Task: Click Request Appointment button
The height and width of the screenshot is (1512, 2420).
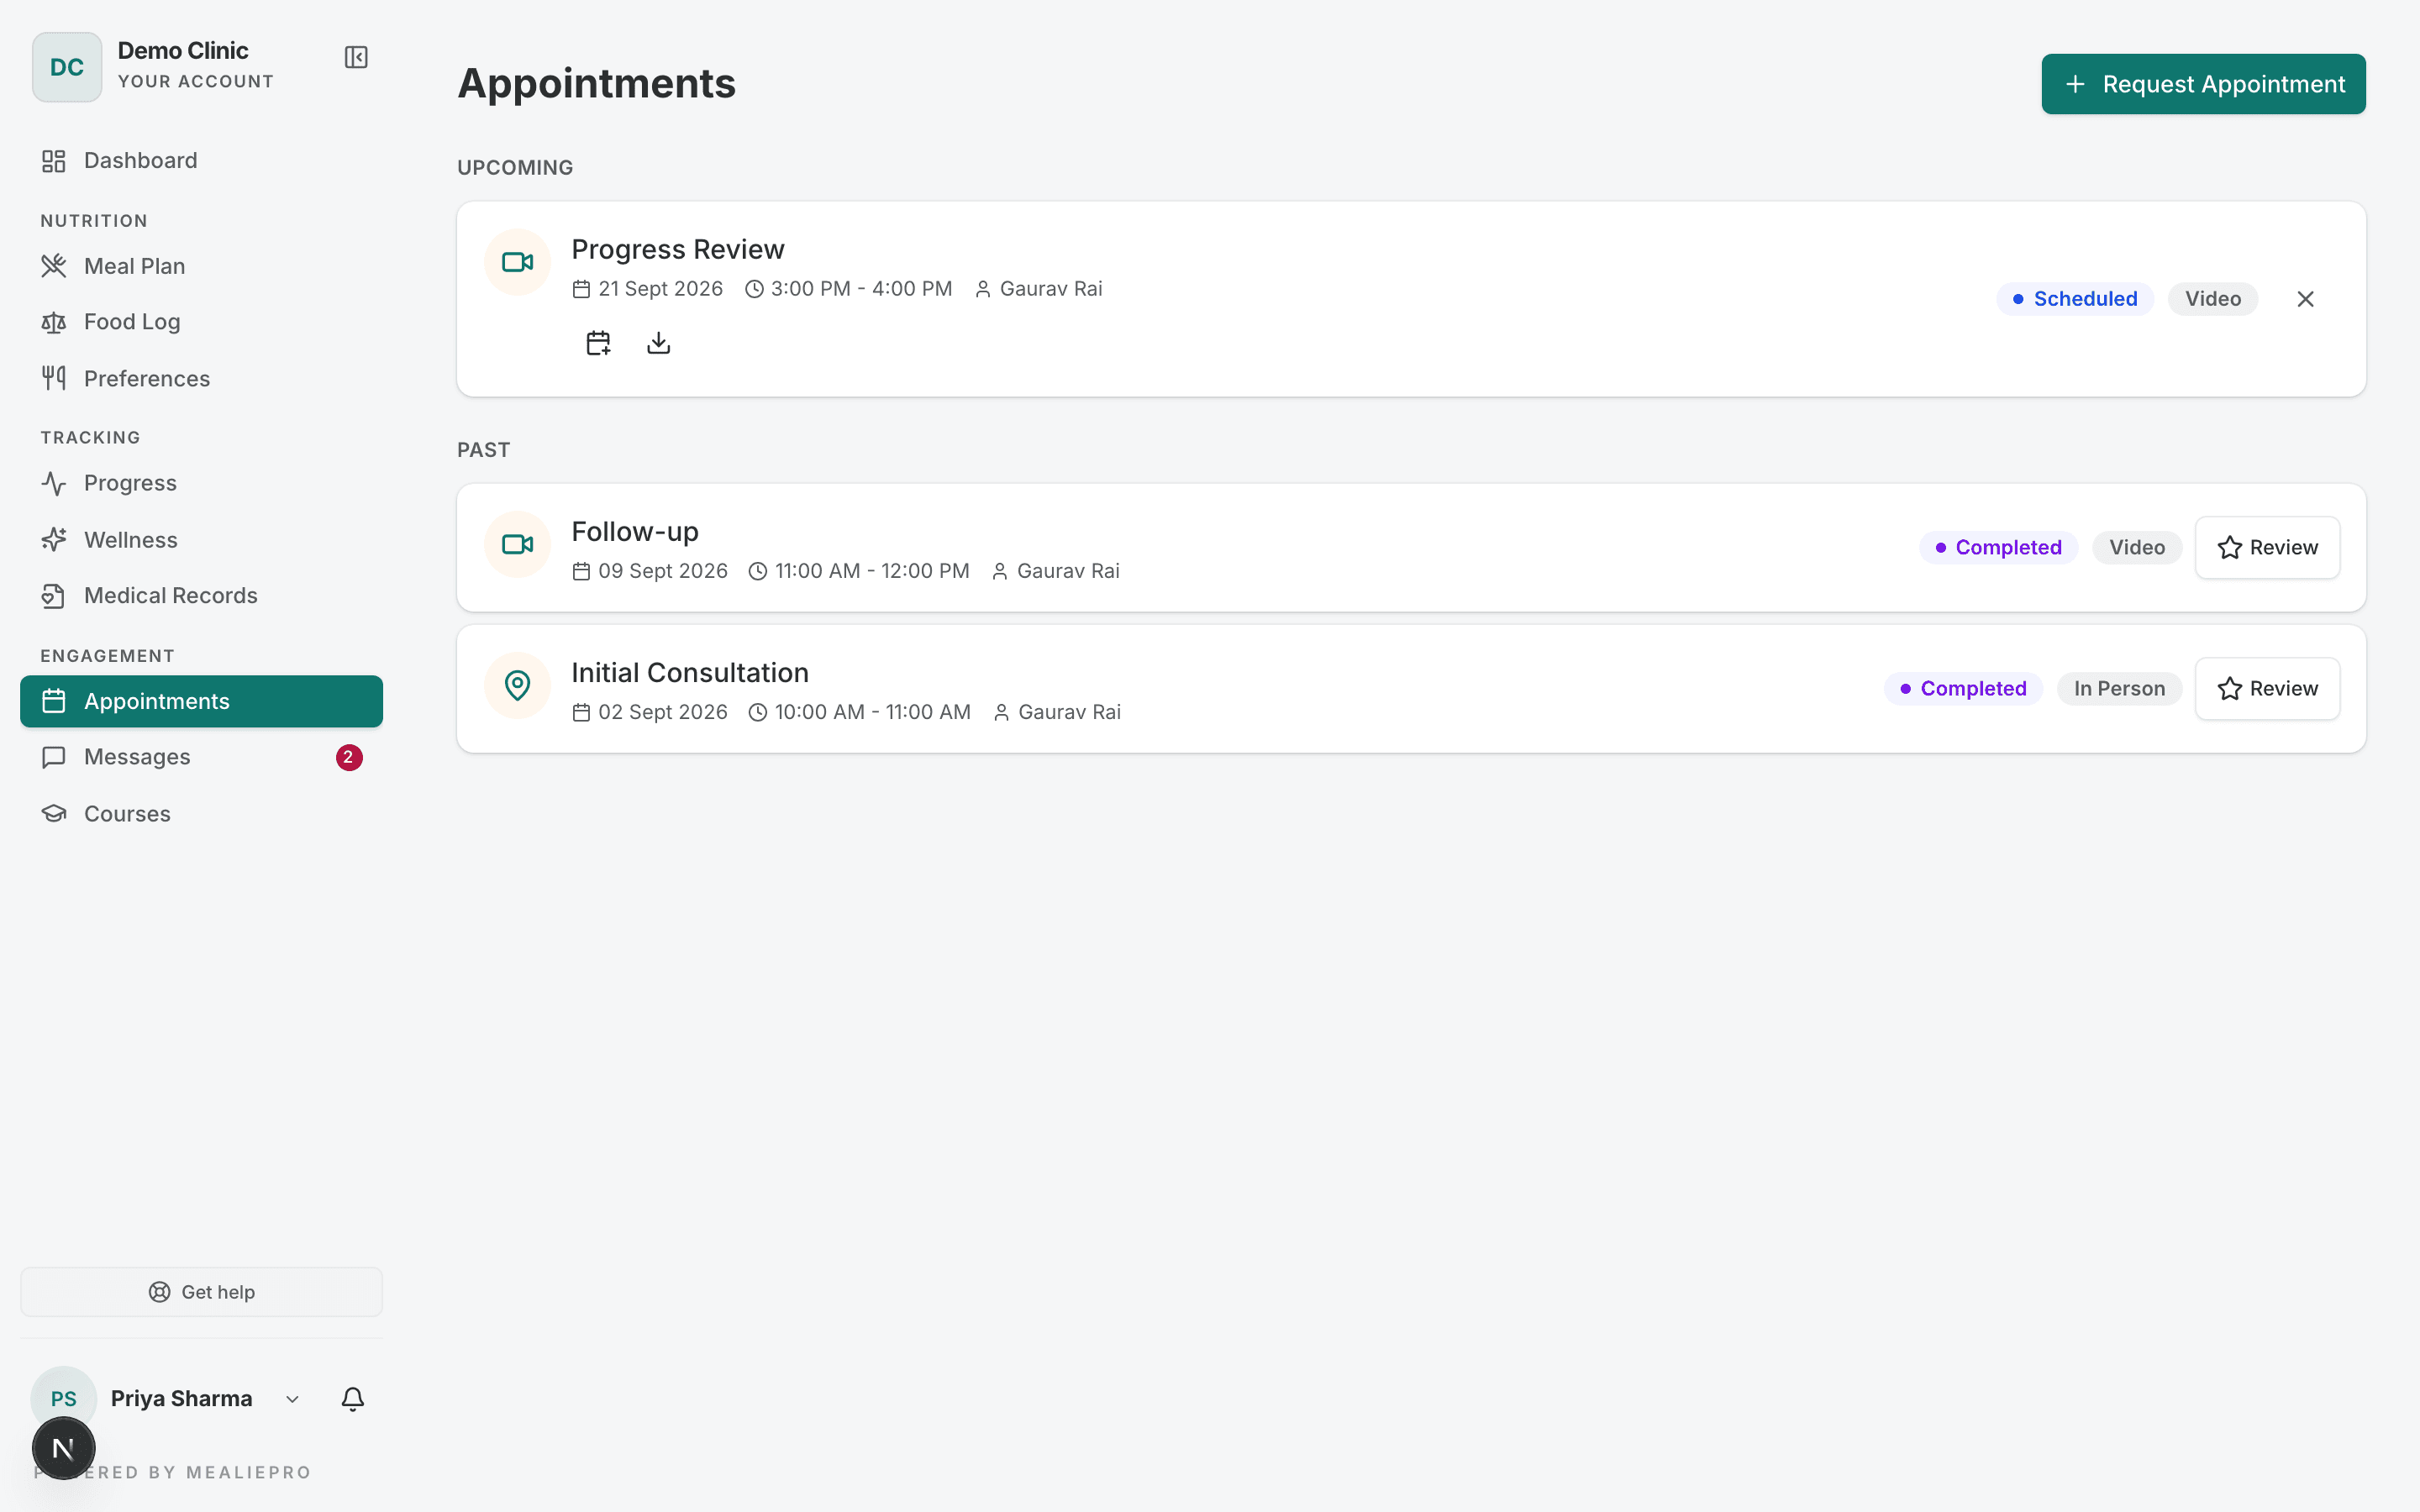Action: [2203, 84]
